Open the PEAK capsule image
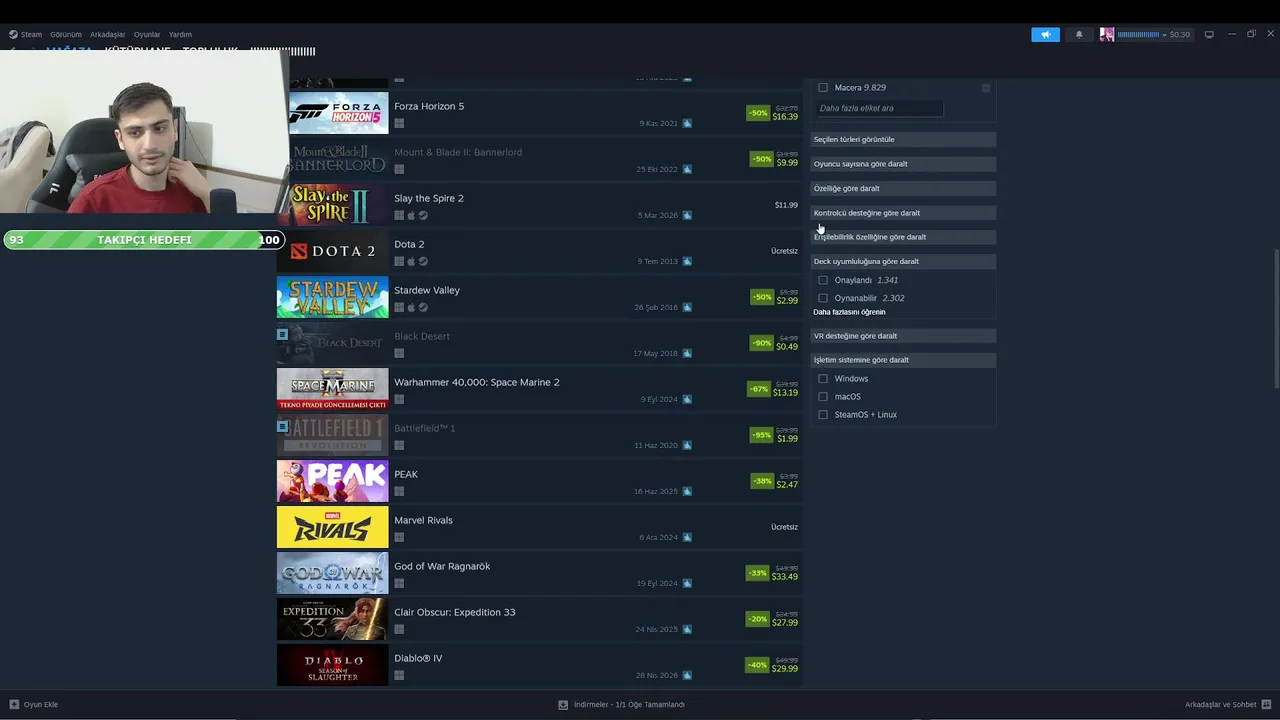 (332, 481)
